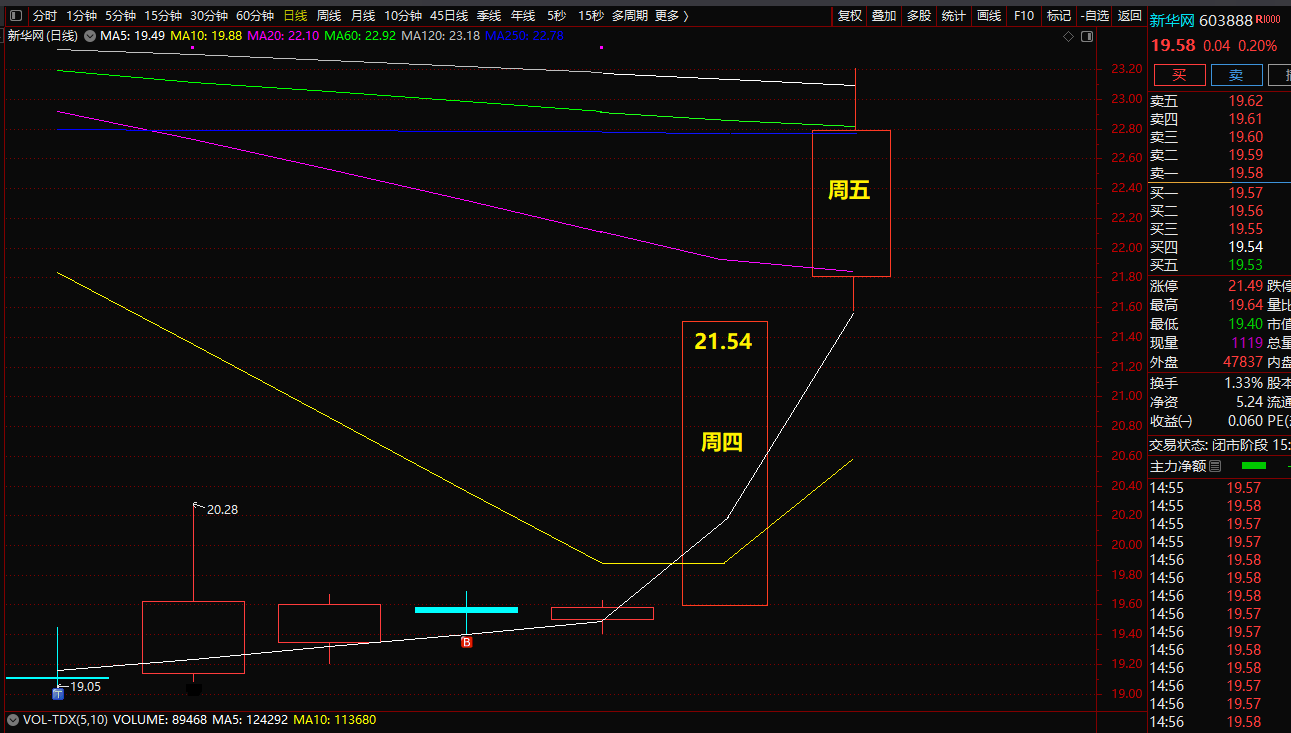Click the 卖五 ask price 19.62

(x=1246, y=101)
